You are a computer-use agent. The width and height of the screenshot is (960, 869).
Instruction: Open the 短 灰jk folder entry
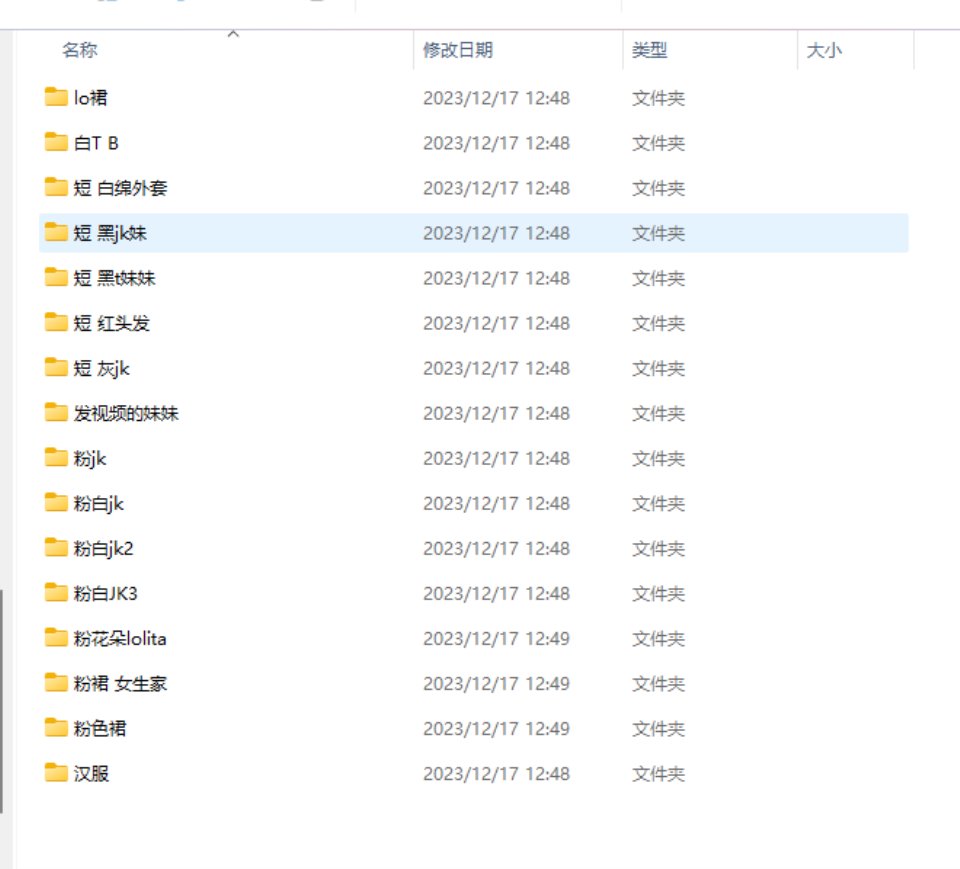pyautogui.click(x=95, y=368)
